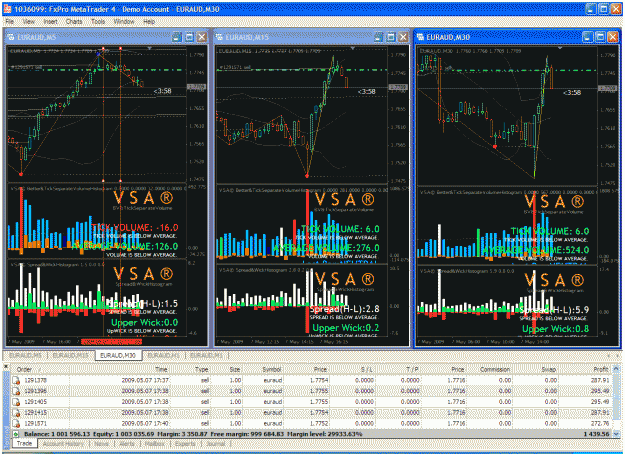Sort orders by the Commission column header
Image resolution: width=625 pixels, height=454 pixels.
click(x=489, y=369)
